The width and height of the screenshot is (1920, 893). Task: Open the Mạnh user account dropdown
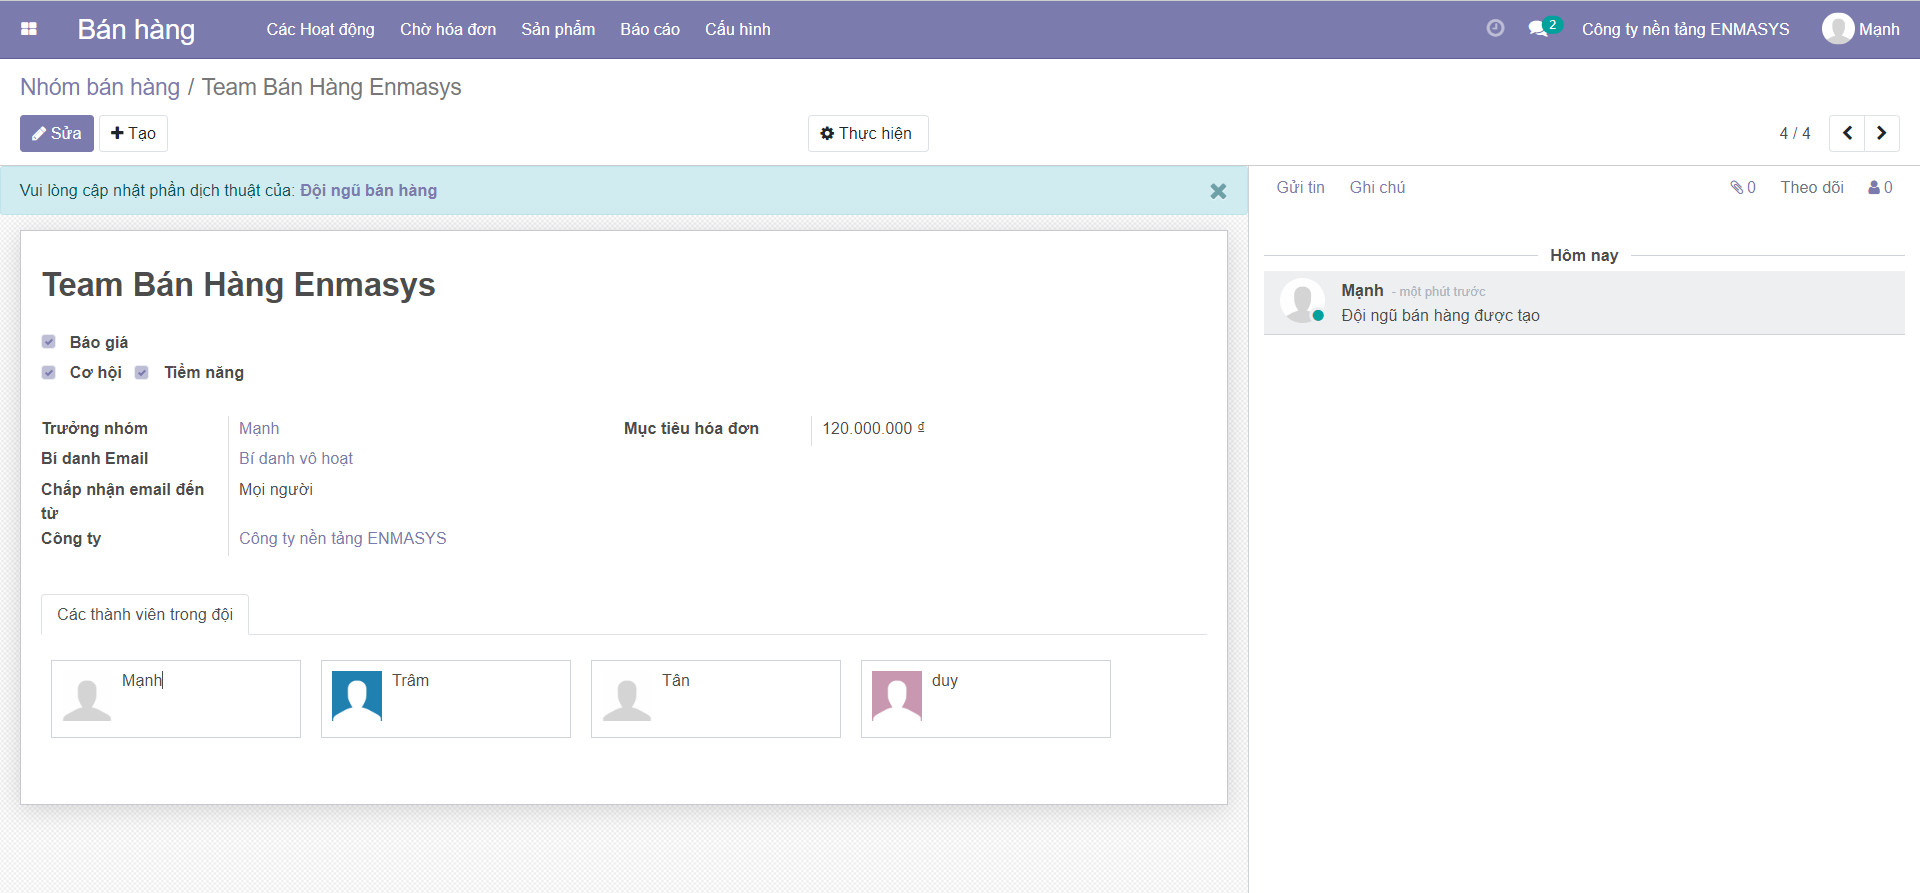click(1860, 29)
